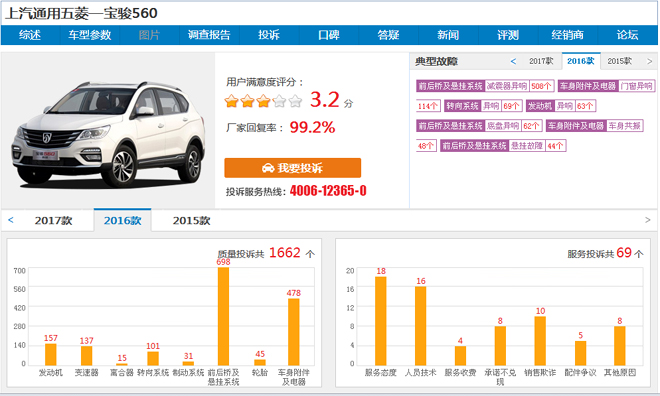Click the 轮胎 bar with 45 complaints

click(x=260, y=362)
